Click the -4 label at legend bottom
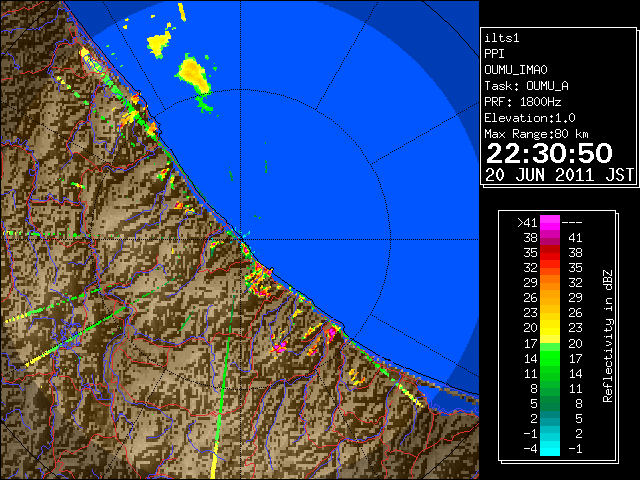This screenshot has height=480, width=640. click(530, 449)
